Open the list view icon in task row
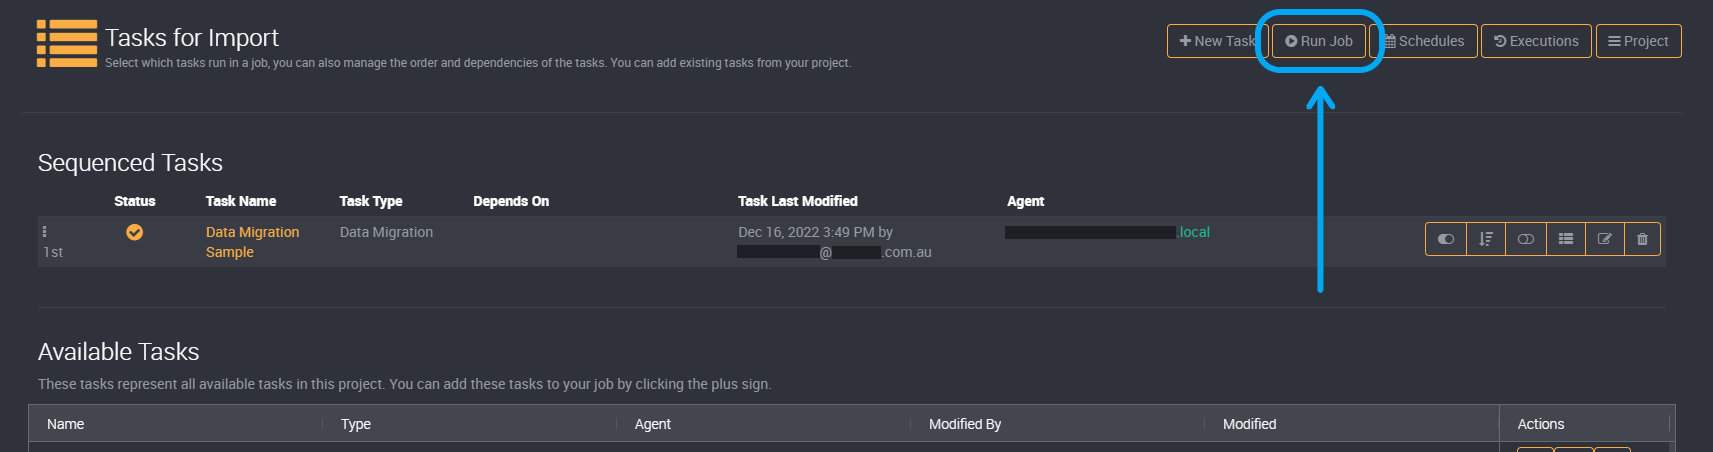Viewport: 1713px width, 452px height. coord(1565,239)
